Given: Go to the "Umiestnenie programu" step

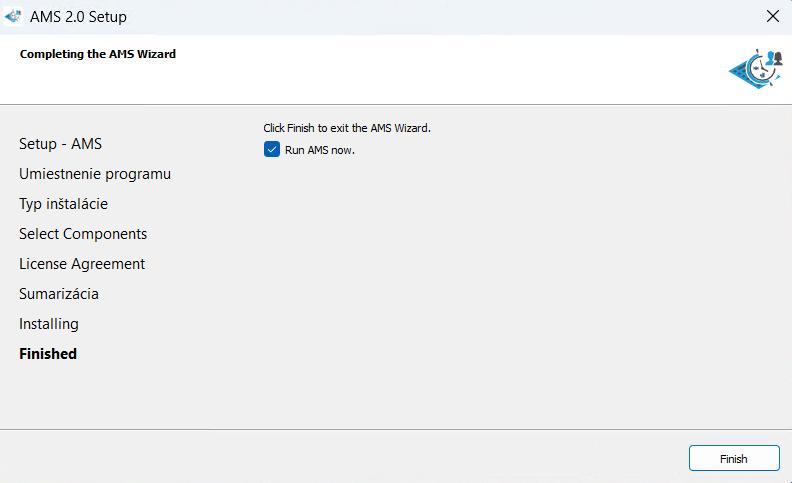Looking at the screenshot, I should 95,174.
